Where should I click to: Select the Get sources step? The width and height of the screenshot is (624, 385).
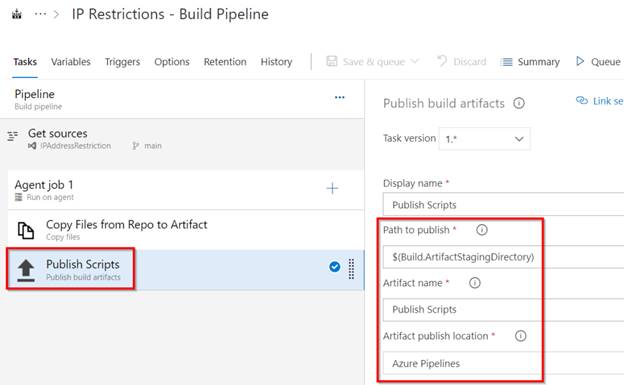pyautogui.click(x=182, y=139)
